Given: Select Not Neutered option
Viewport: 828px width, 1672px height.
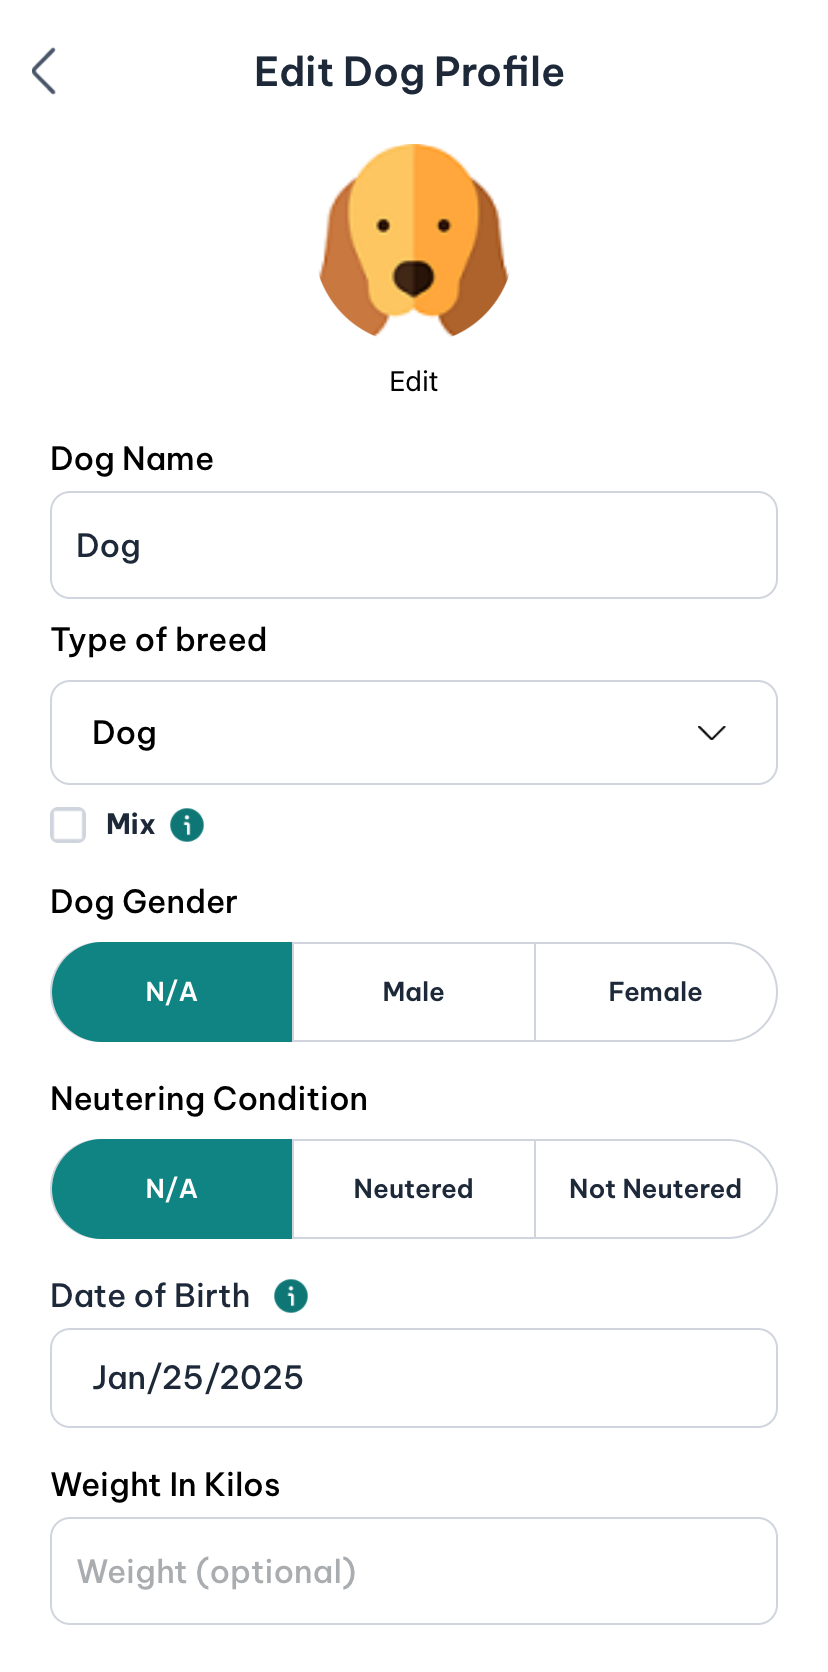Looking at the screenshot, I should 655,1188.
